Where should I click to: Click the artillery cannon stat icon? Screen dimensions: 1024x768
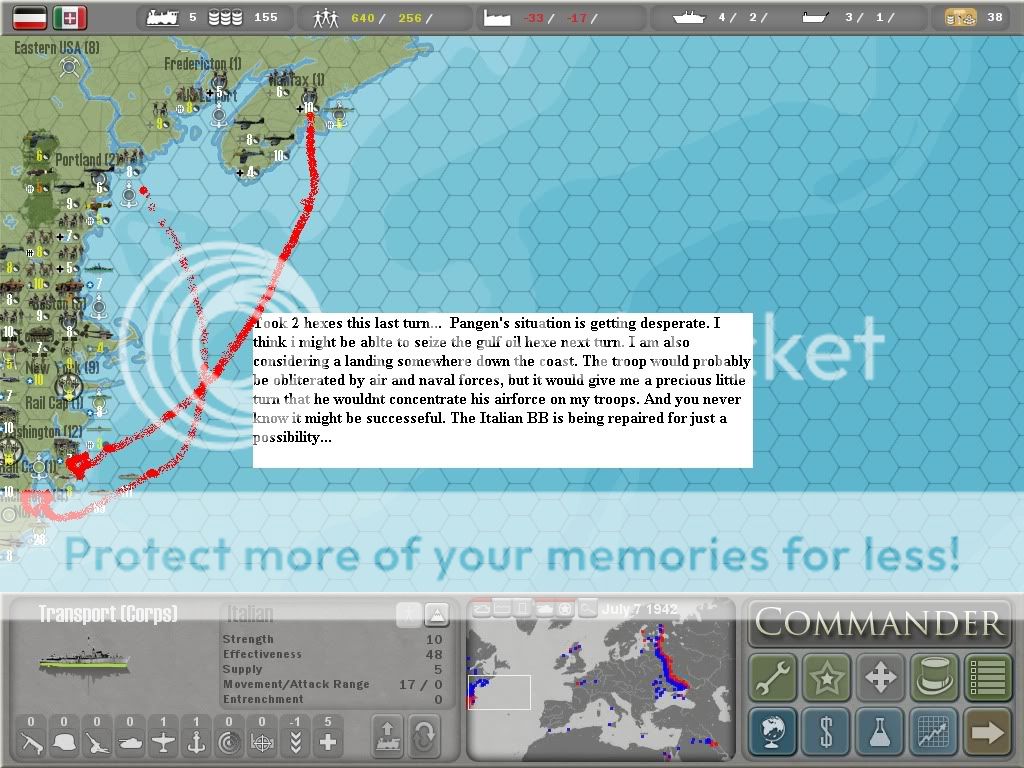(x=97, y=743)
